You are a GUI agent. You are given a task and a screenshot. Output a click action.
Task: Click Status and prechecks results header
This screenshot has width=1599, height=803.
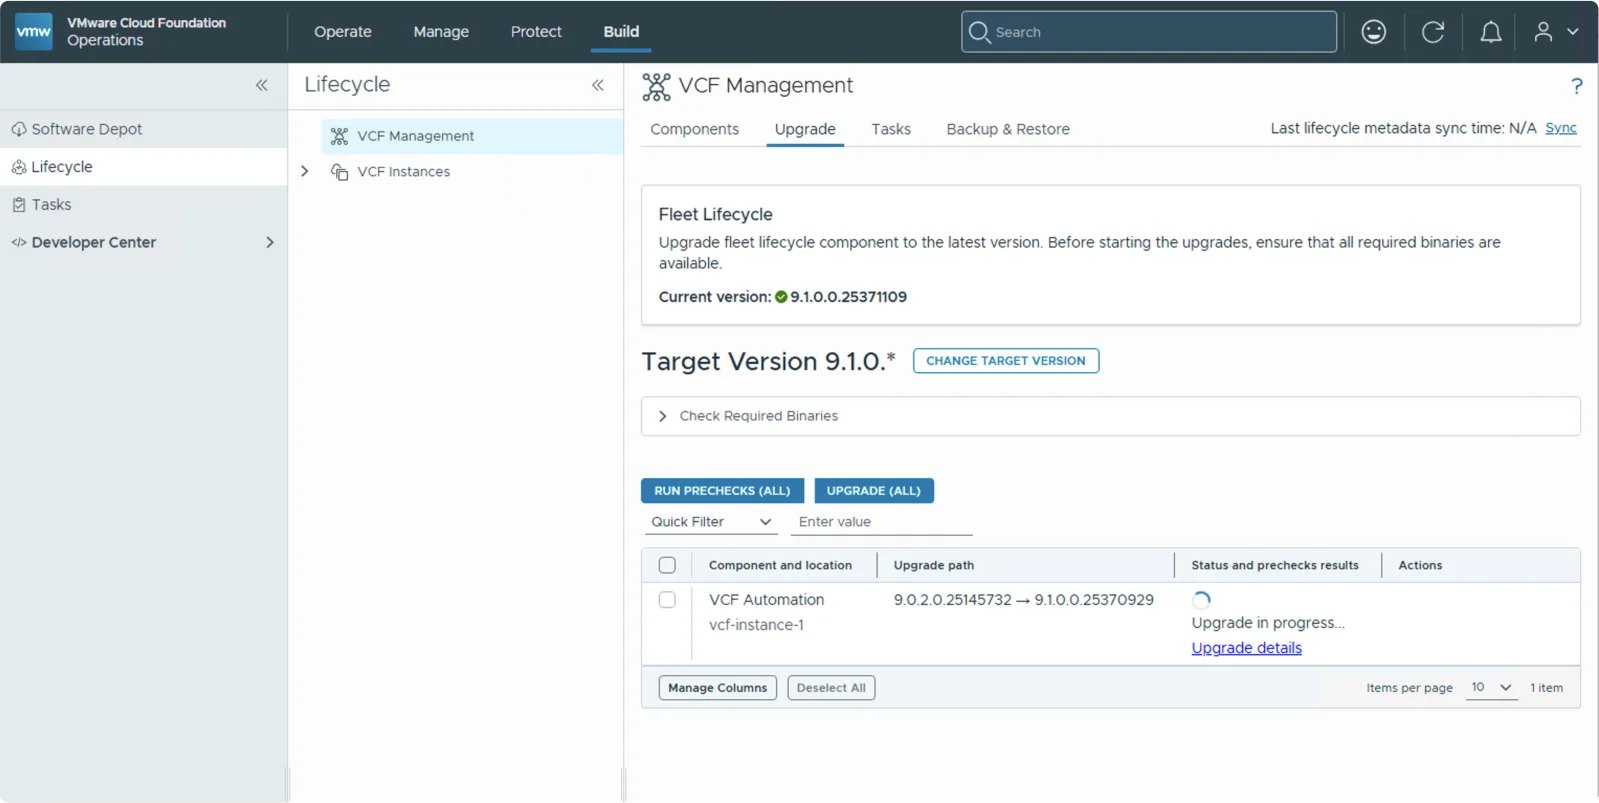click(x=1275, y=565)
